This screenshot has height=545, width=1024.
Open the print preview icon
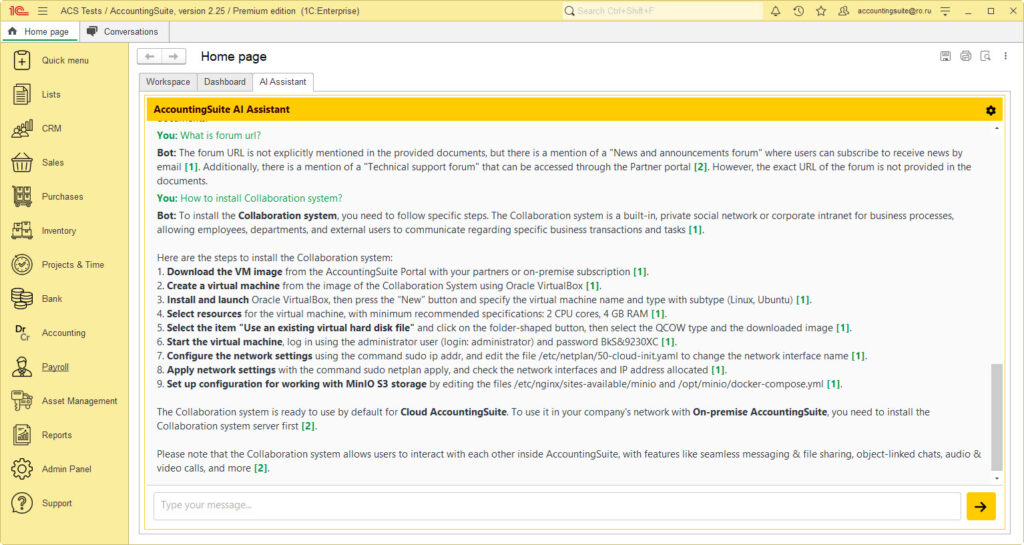tap(985, 56)
